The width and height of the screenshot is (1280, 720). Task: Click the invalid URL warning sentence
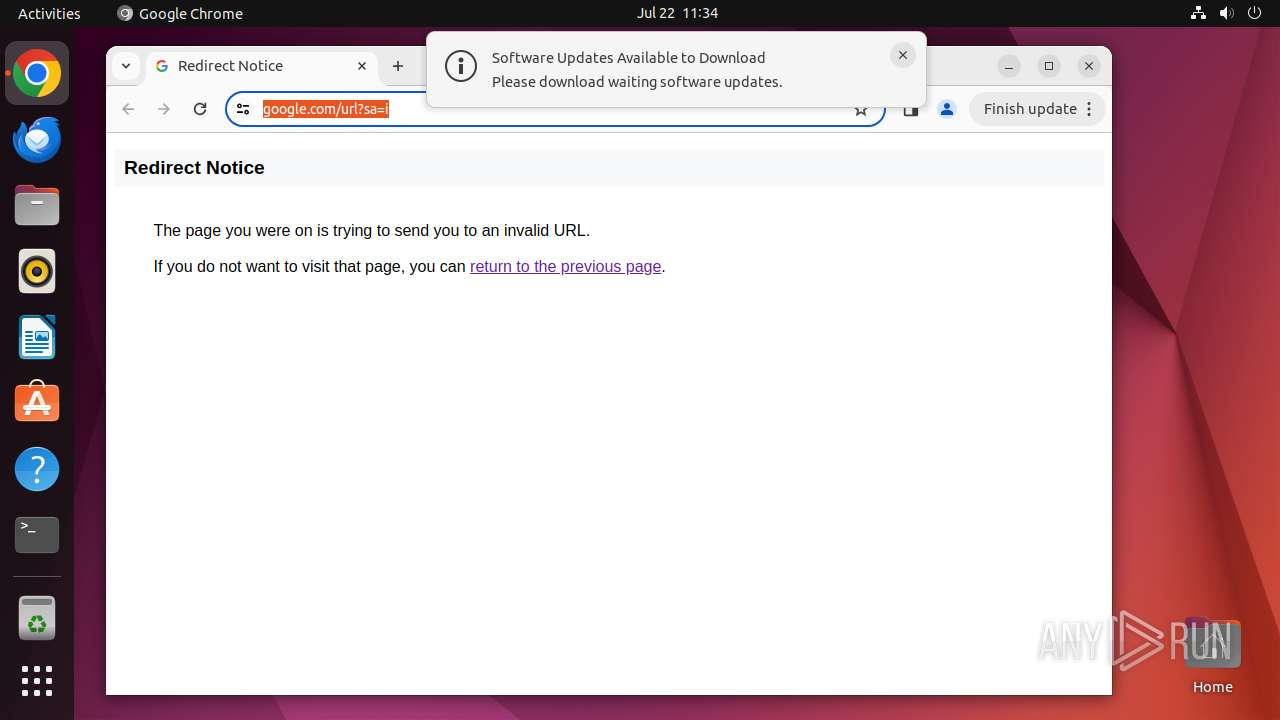[x=371, y=230]
